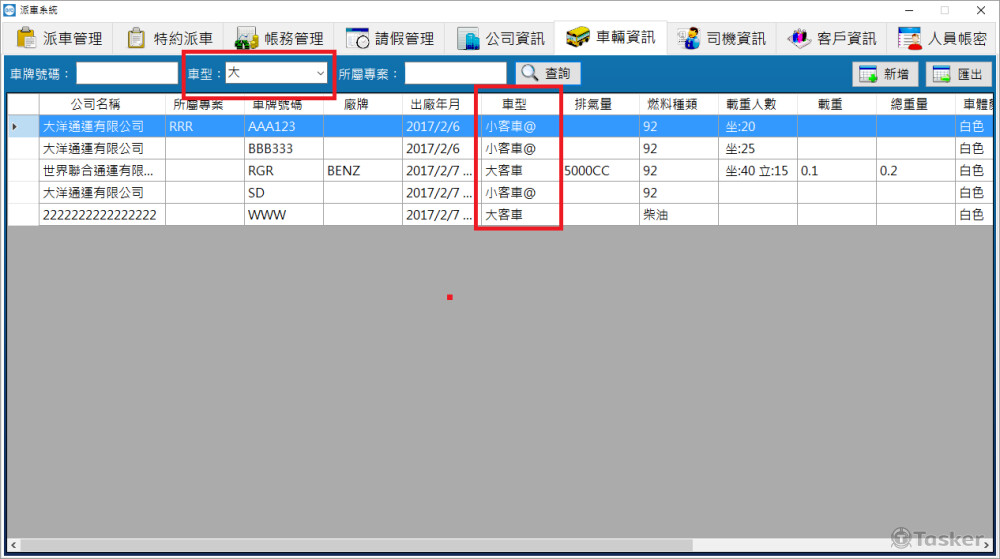Screen dimensions: 1000x559
Task: Switch to the 車輛資訊 tab
Action: [x=612, y=38]
